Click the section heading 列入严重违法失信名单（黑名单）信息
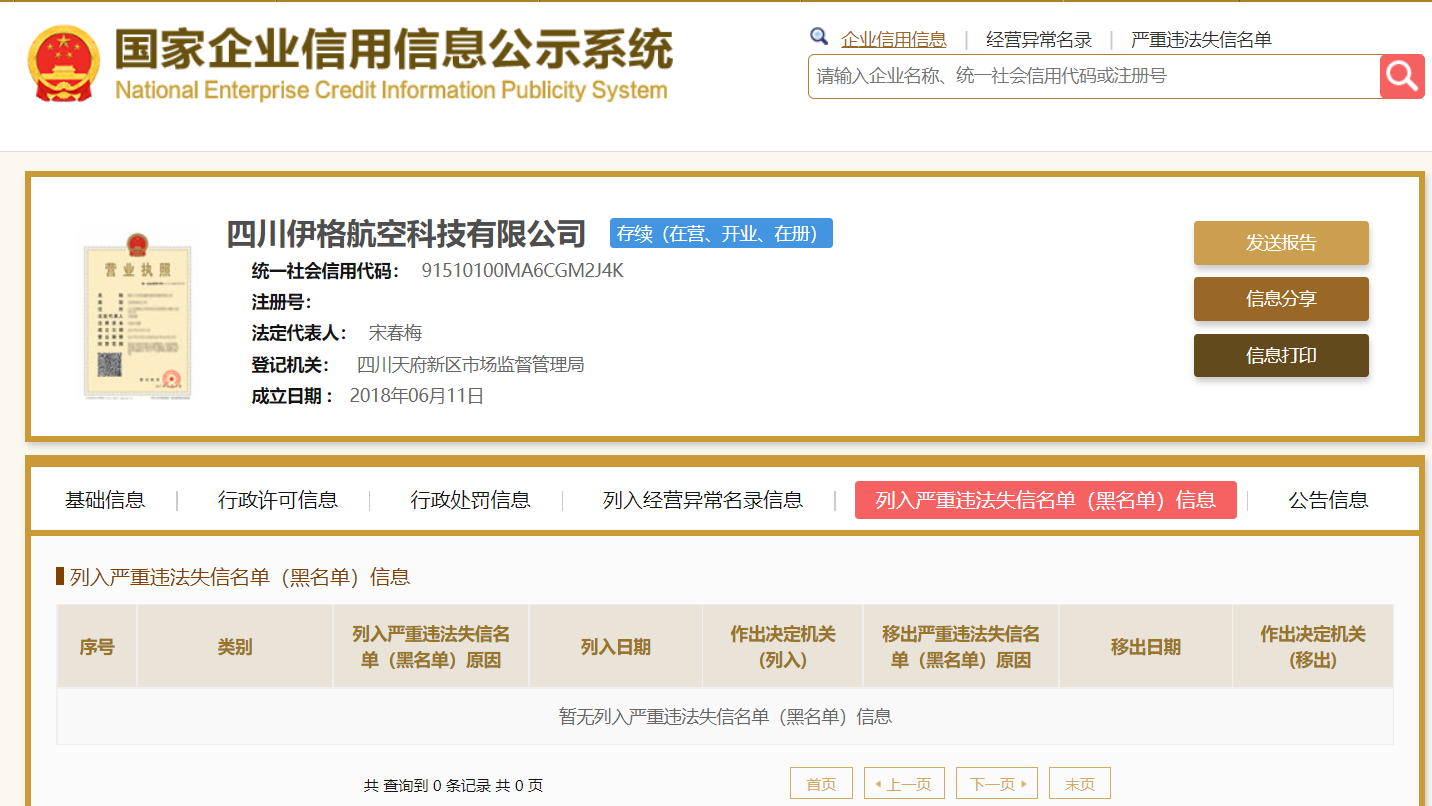1432x806 pixels. (240, 577)
